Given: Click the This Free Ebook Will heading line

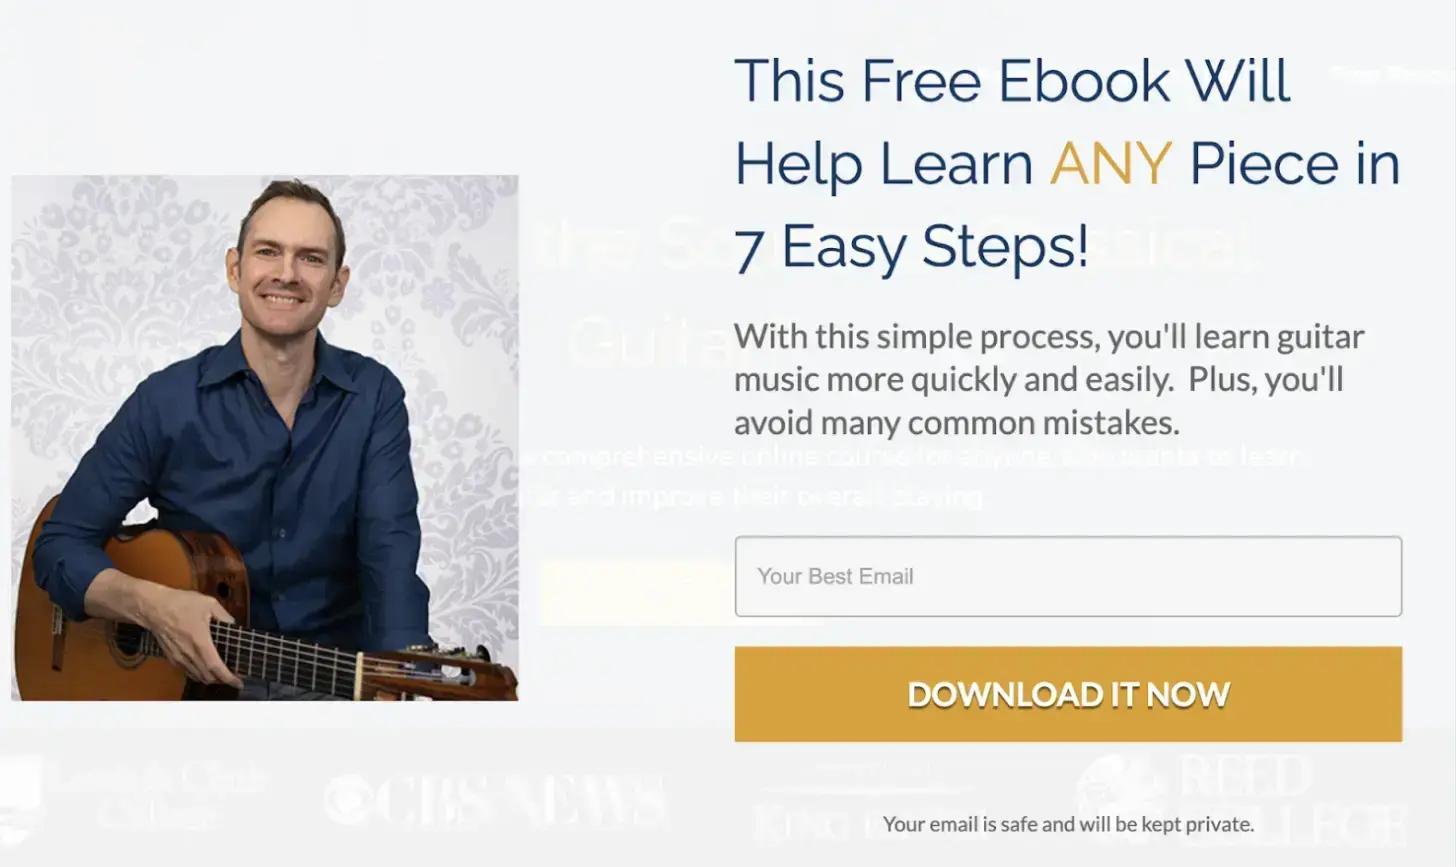Looking at the screenshot, I should click(1013, 81).
